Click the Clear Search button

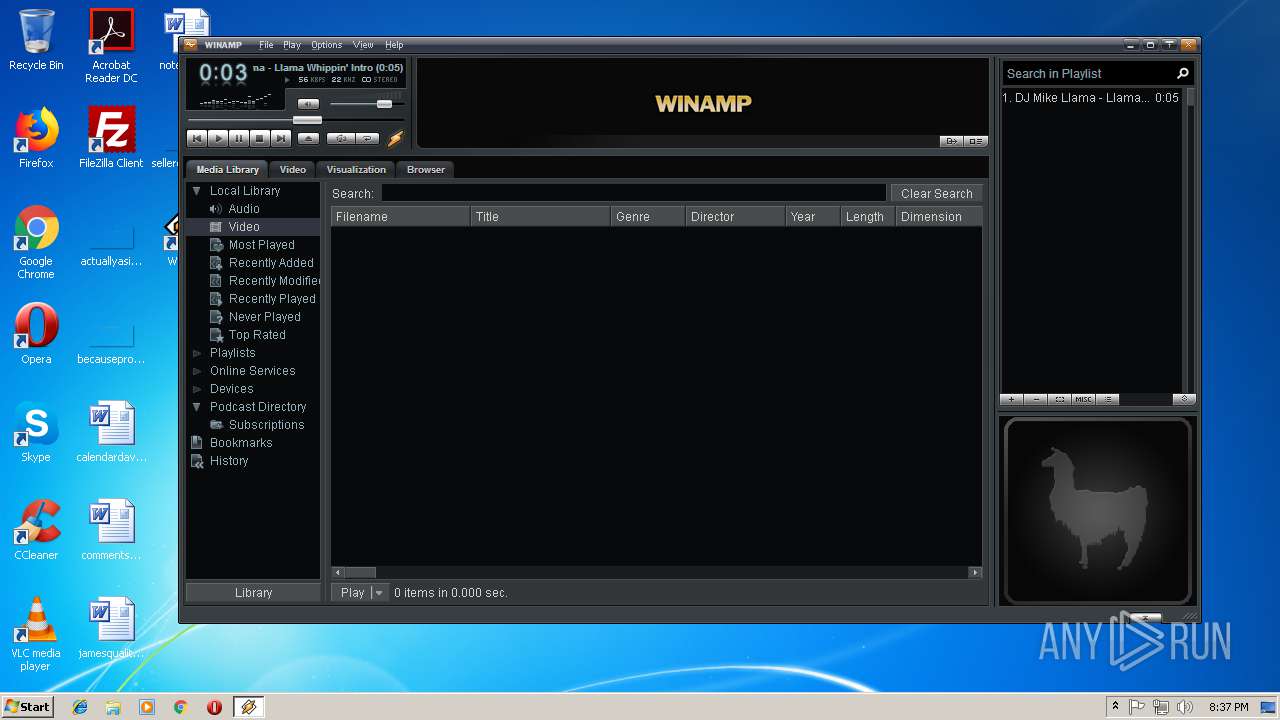[936, 193]
